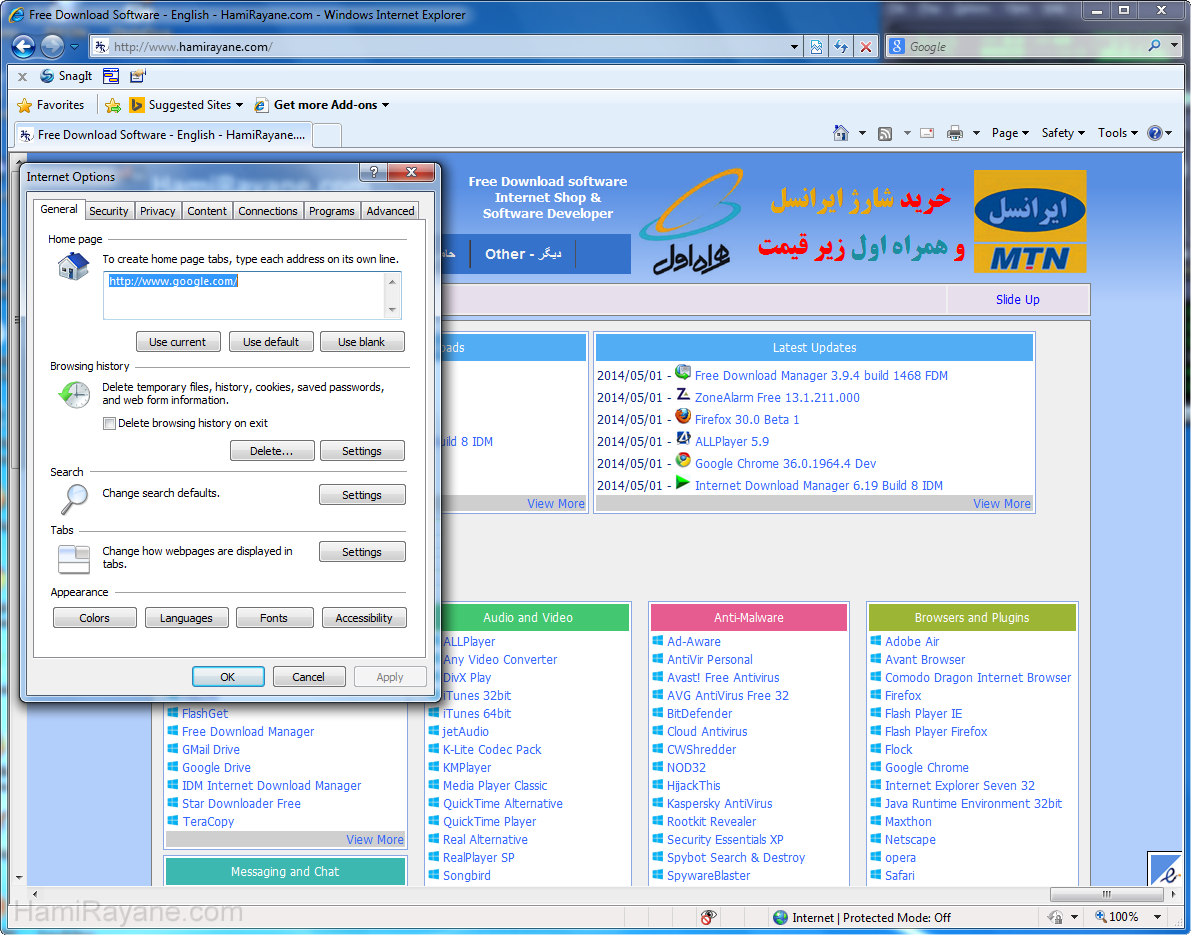Click the Google search input box
The width and height of the screenshot is (1191, 935).
click(x=1025, y=47)
